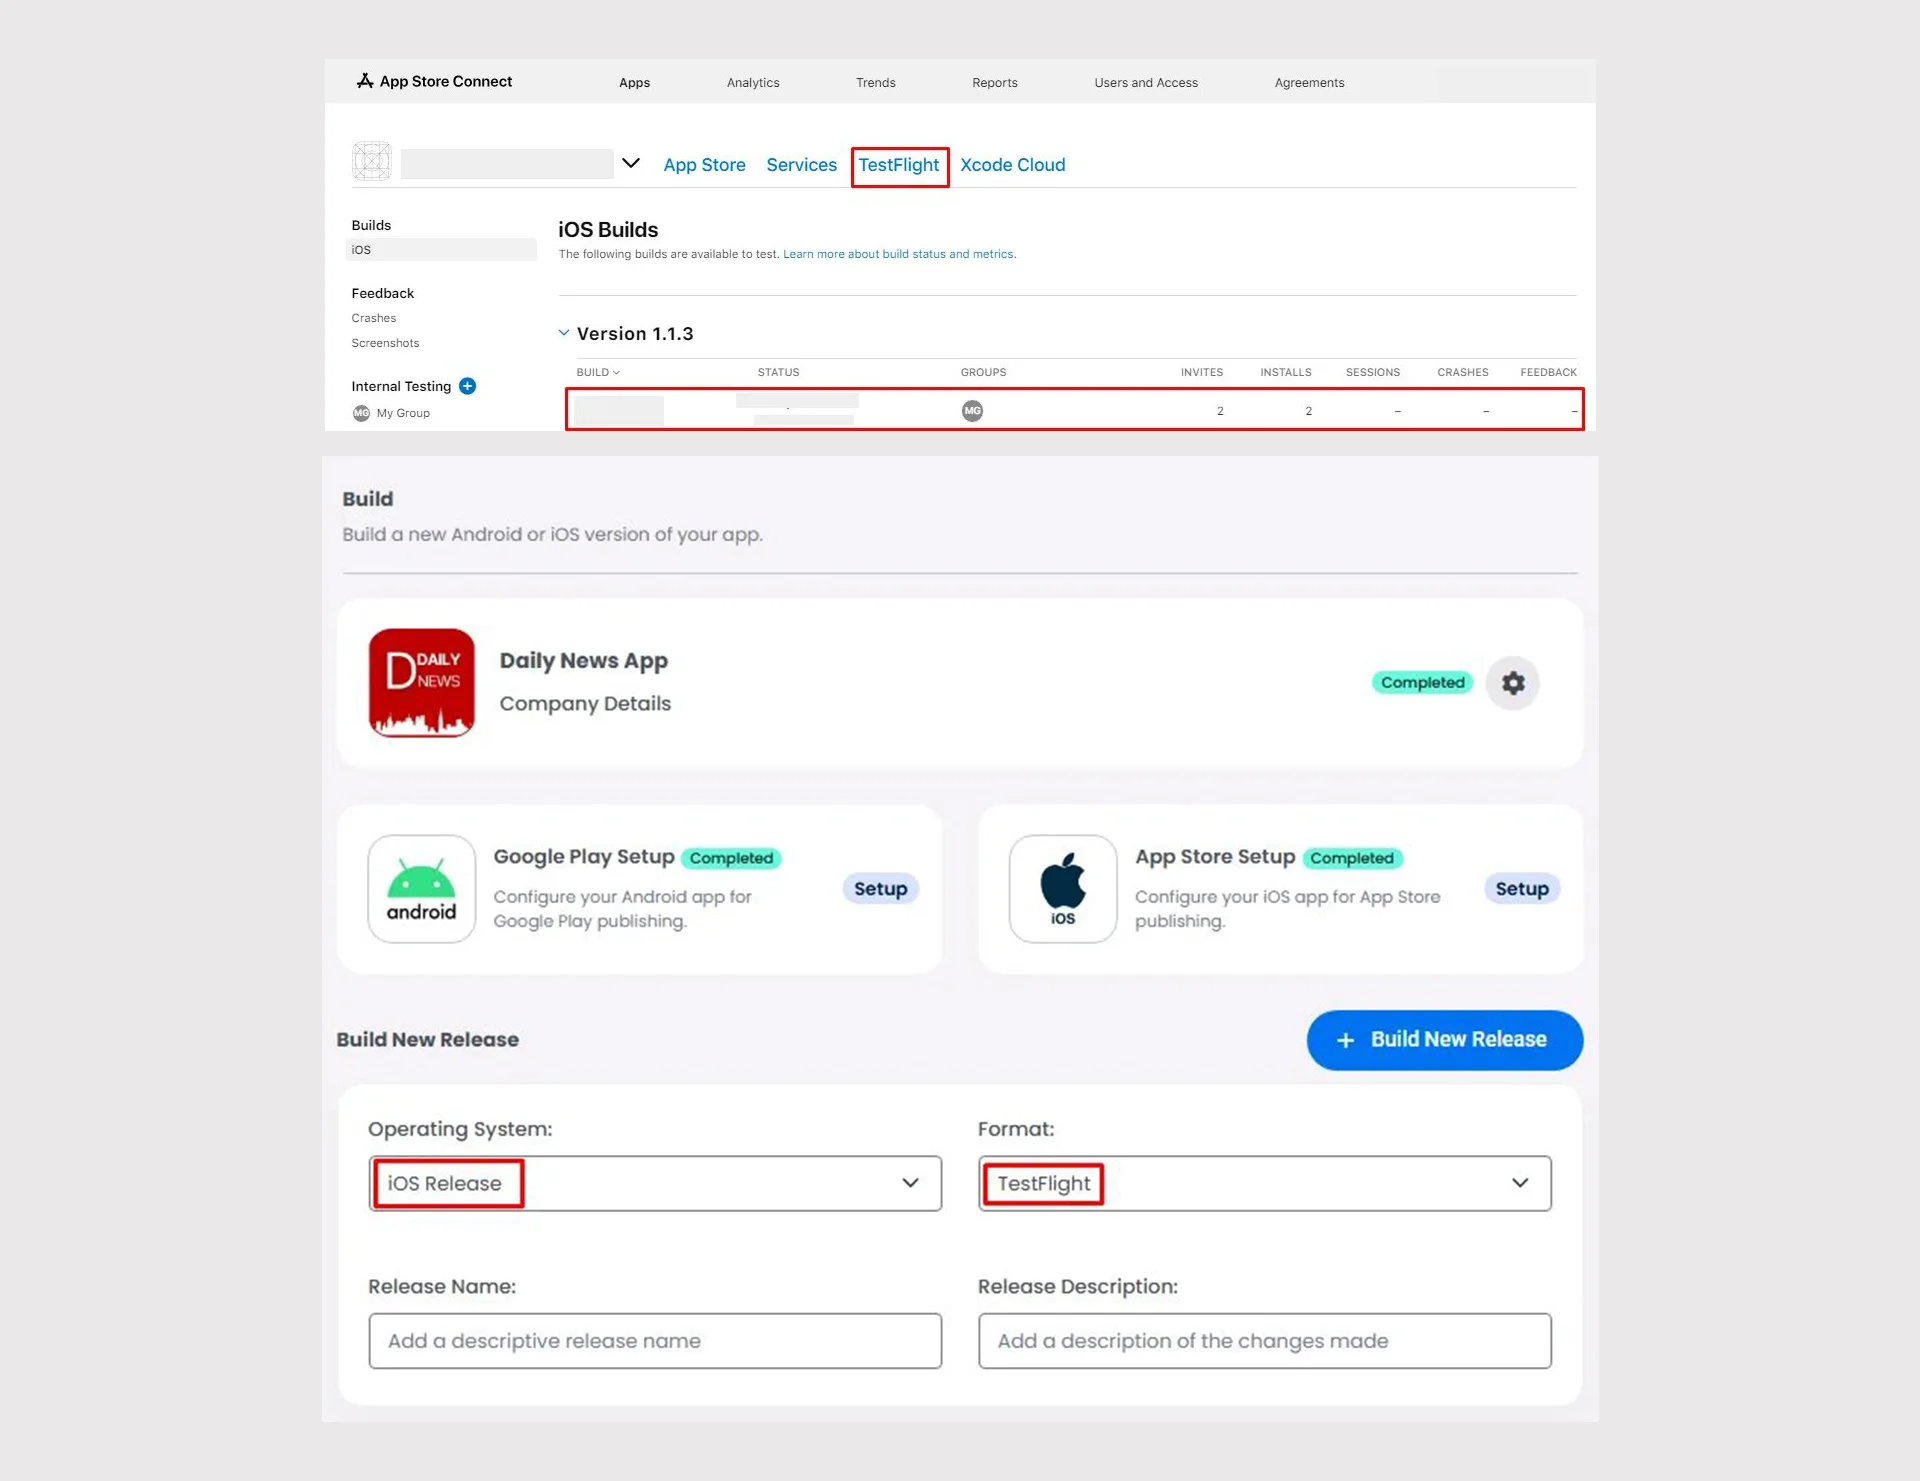Click the App Store Connect logo
This screenshot has height=1481, width=1920.
tap(434, 81)
